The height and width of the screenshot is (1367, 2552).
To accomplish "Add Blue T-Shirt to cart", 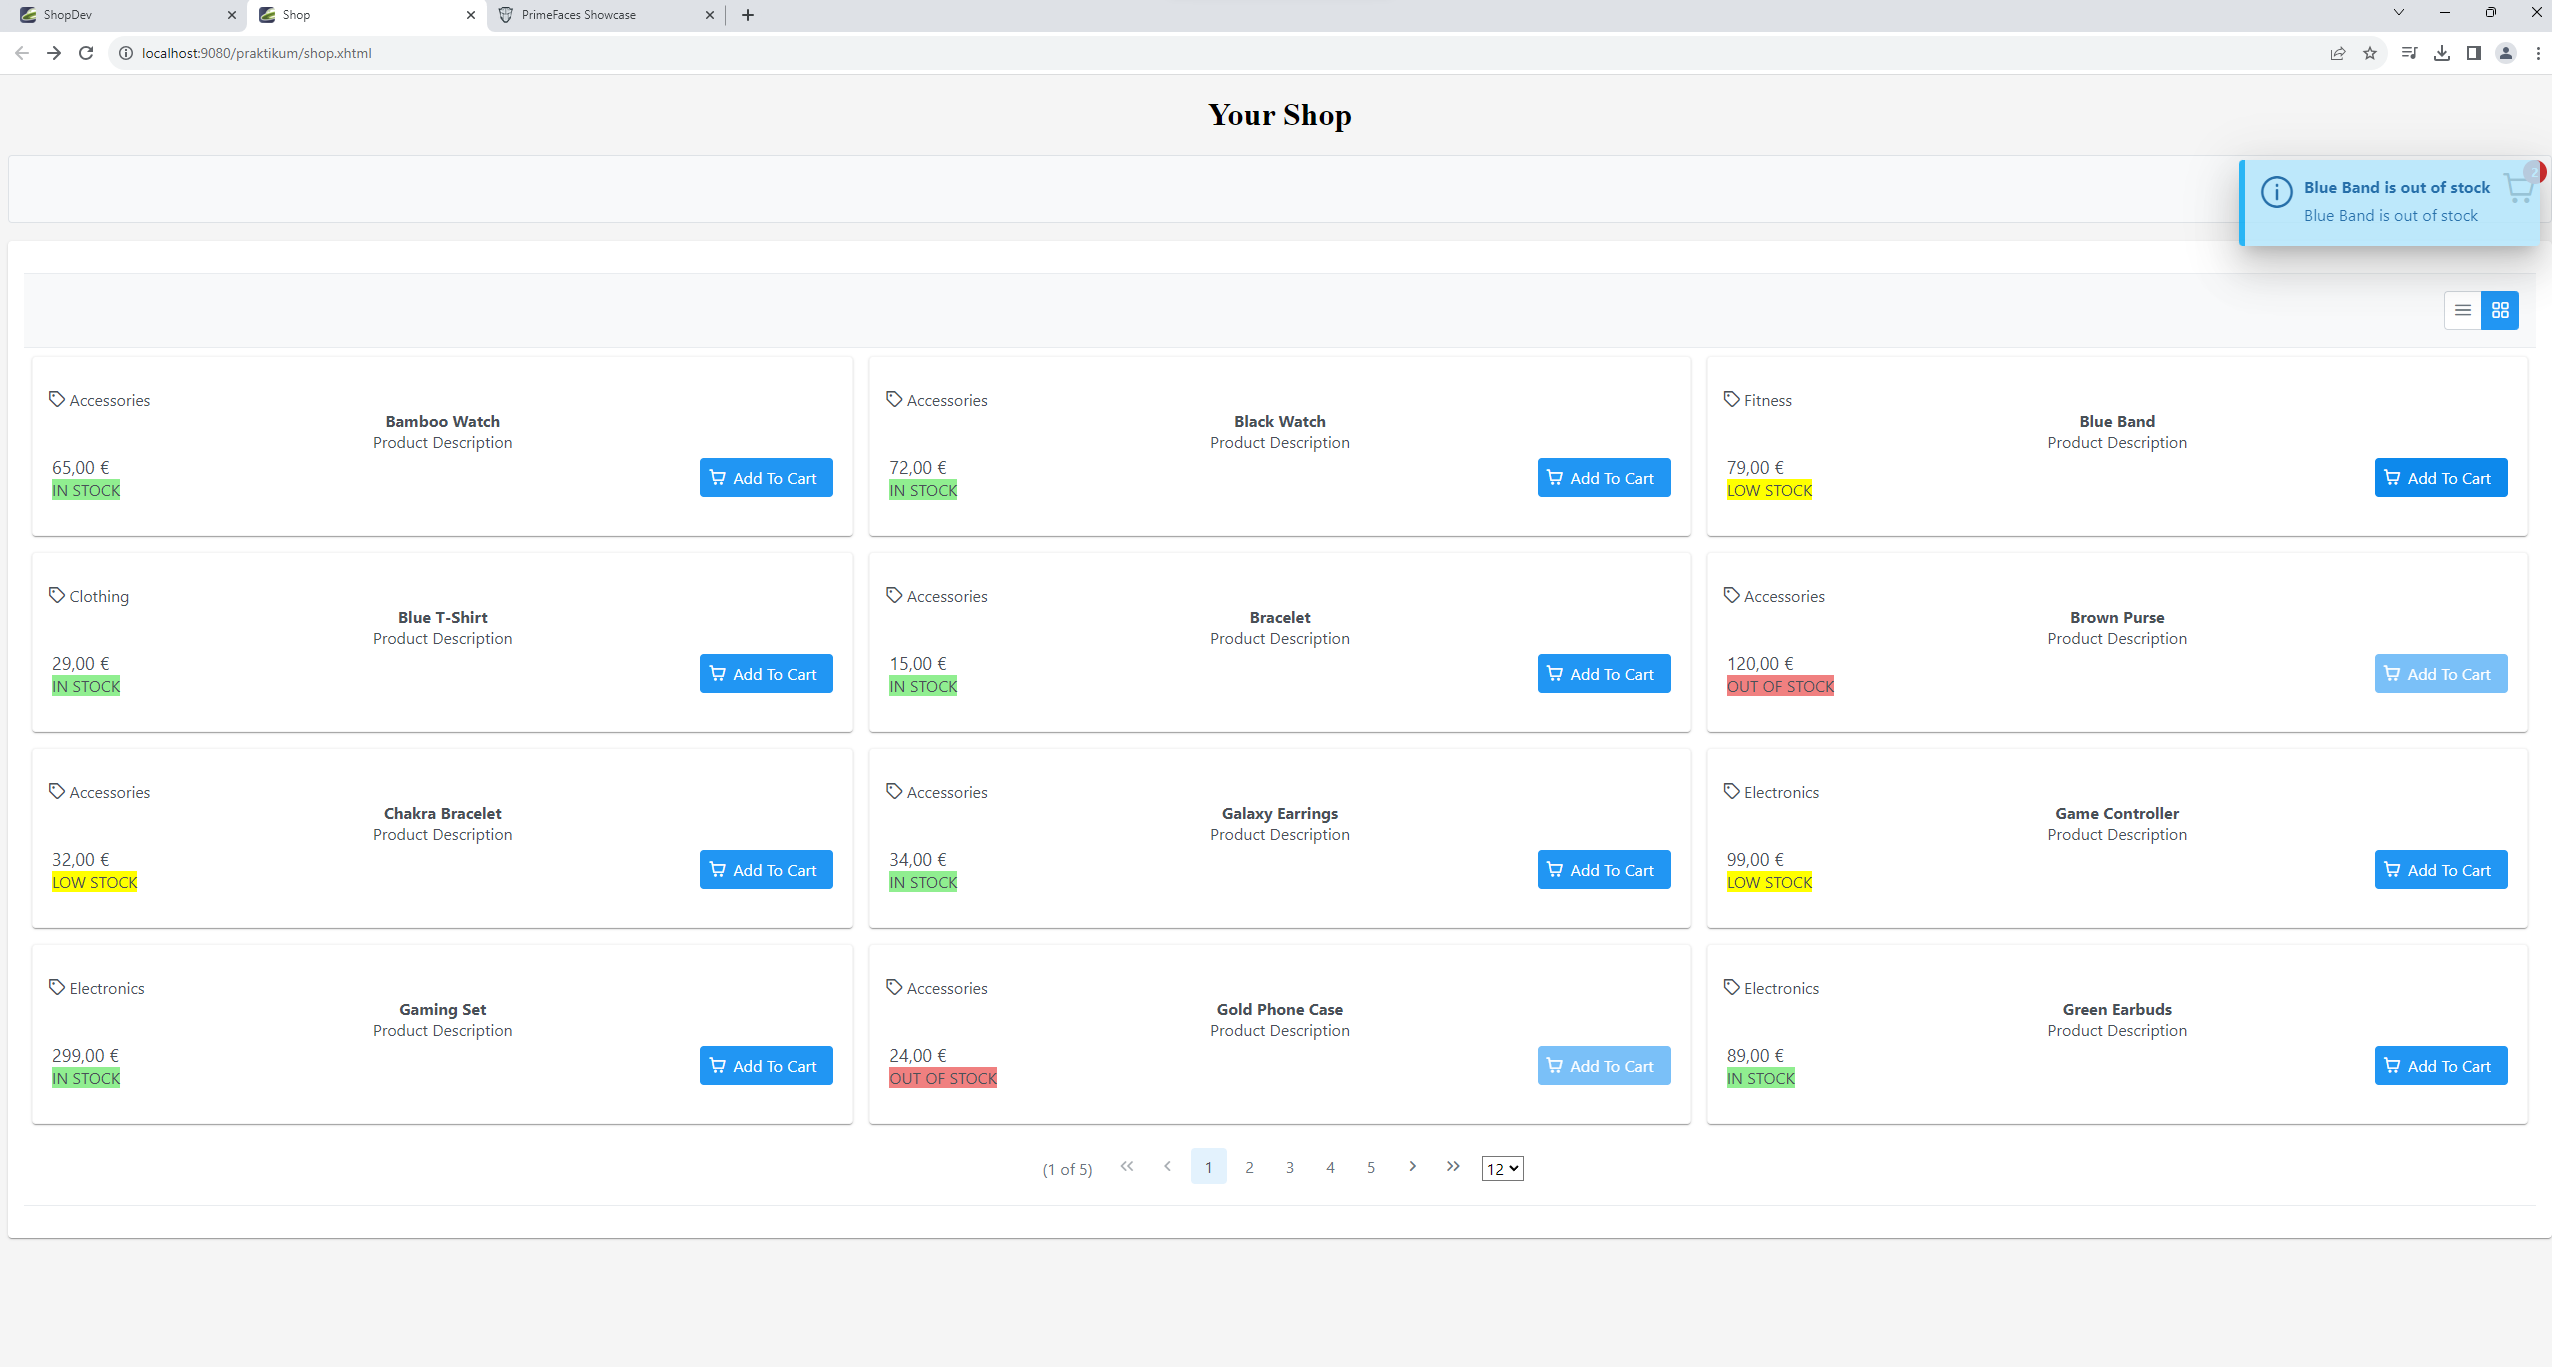I will tap(766, 674).
